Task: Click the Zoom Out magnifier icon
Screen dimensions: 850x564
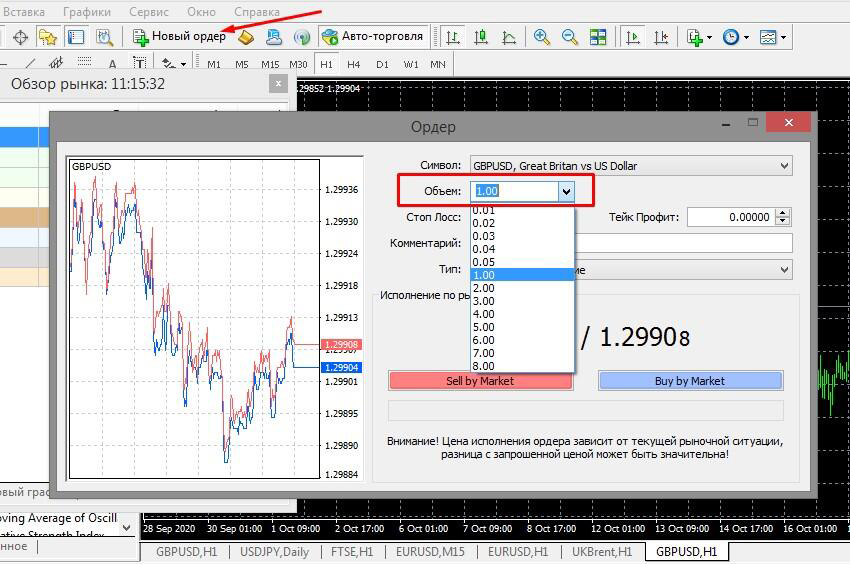Action: point(569,37)
